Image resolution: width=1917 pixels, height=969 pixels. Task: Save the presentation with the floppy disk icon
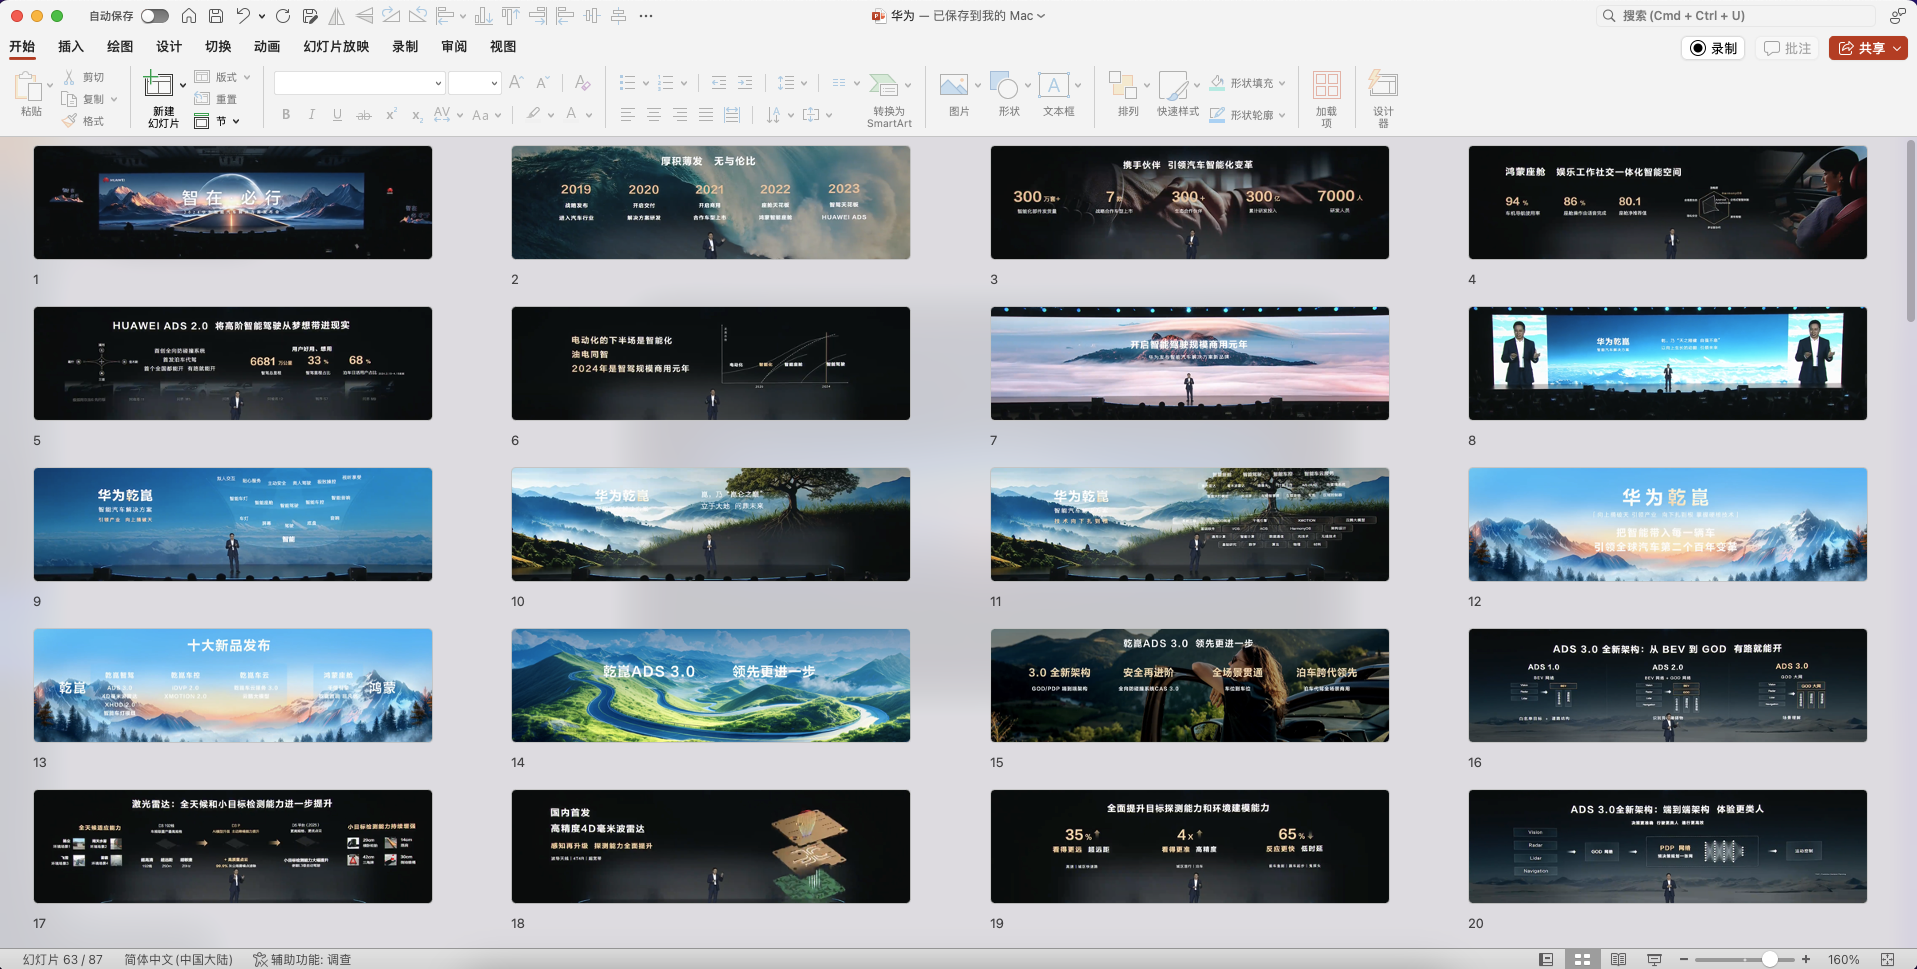tap(216, 16)
